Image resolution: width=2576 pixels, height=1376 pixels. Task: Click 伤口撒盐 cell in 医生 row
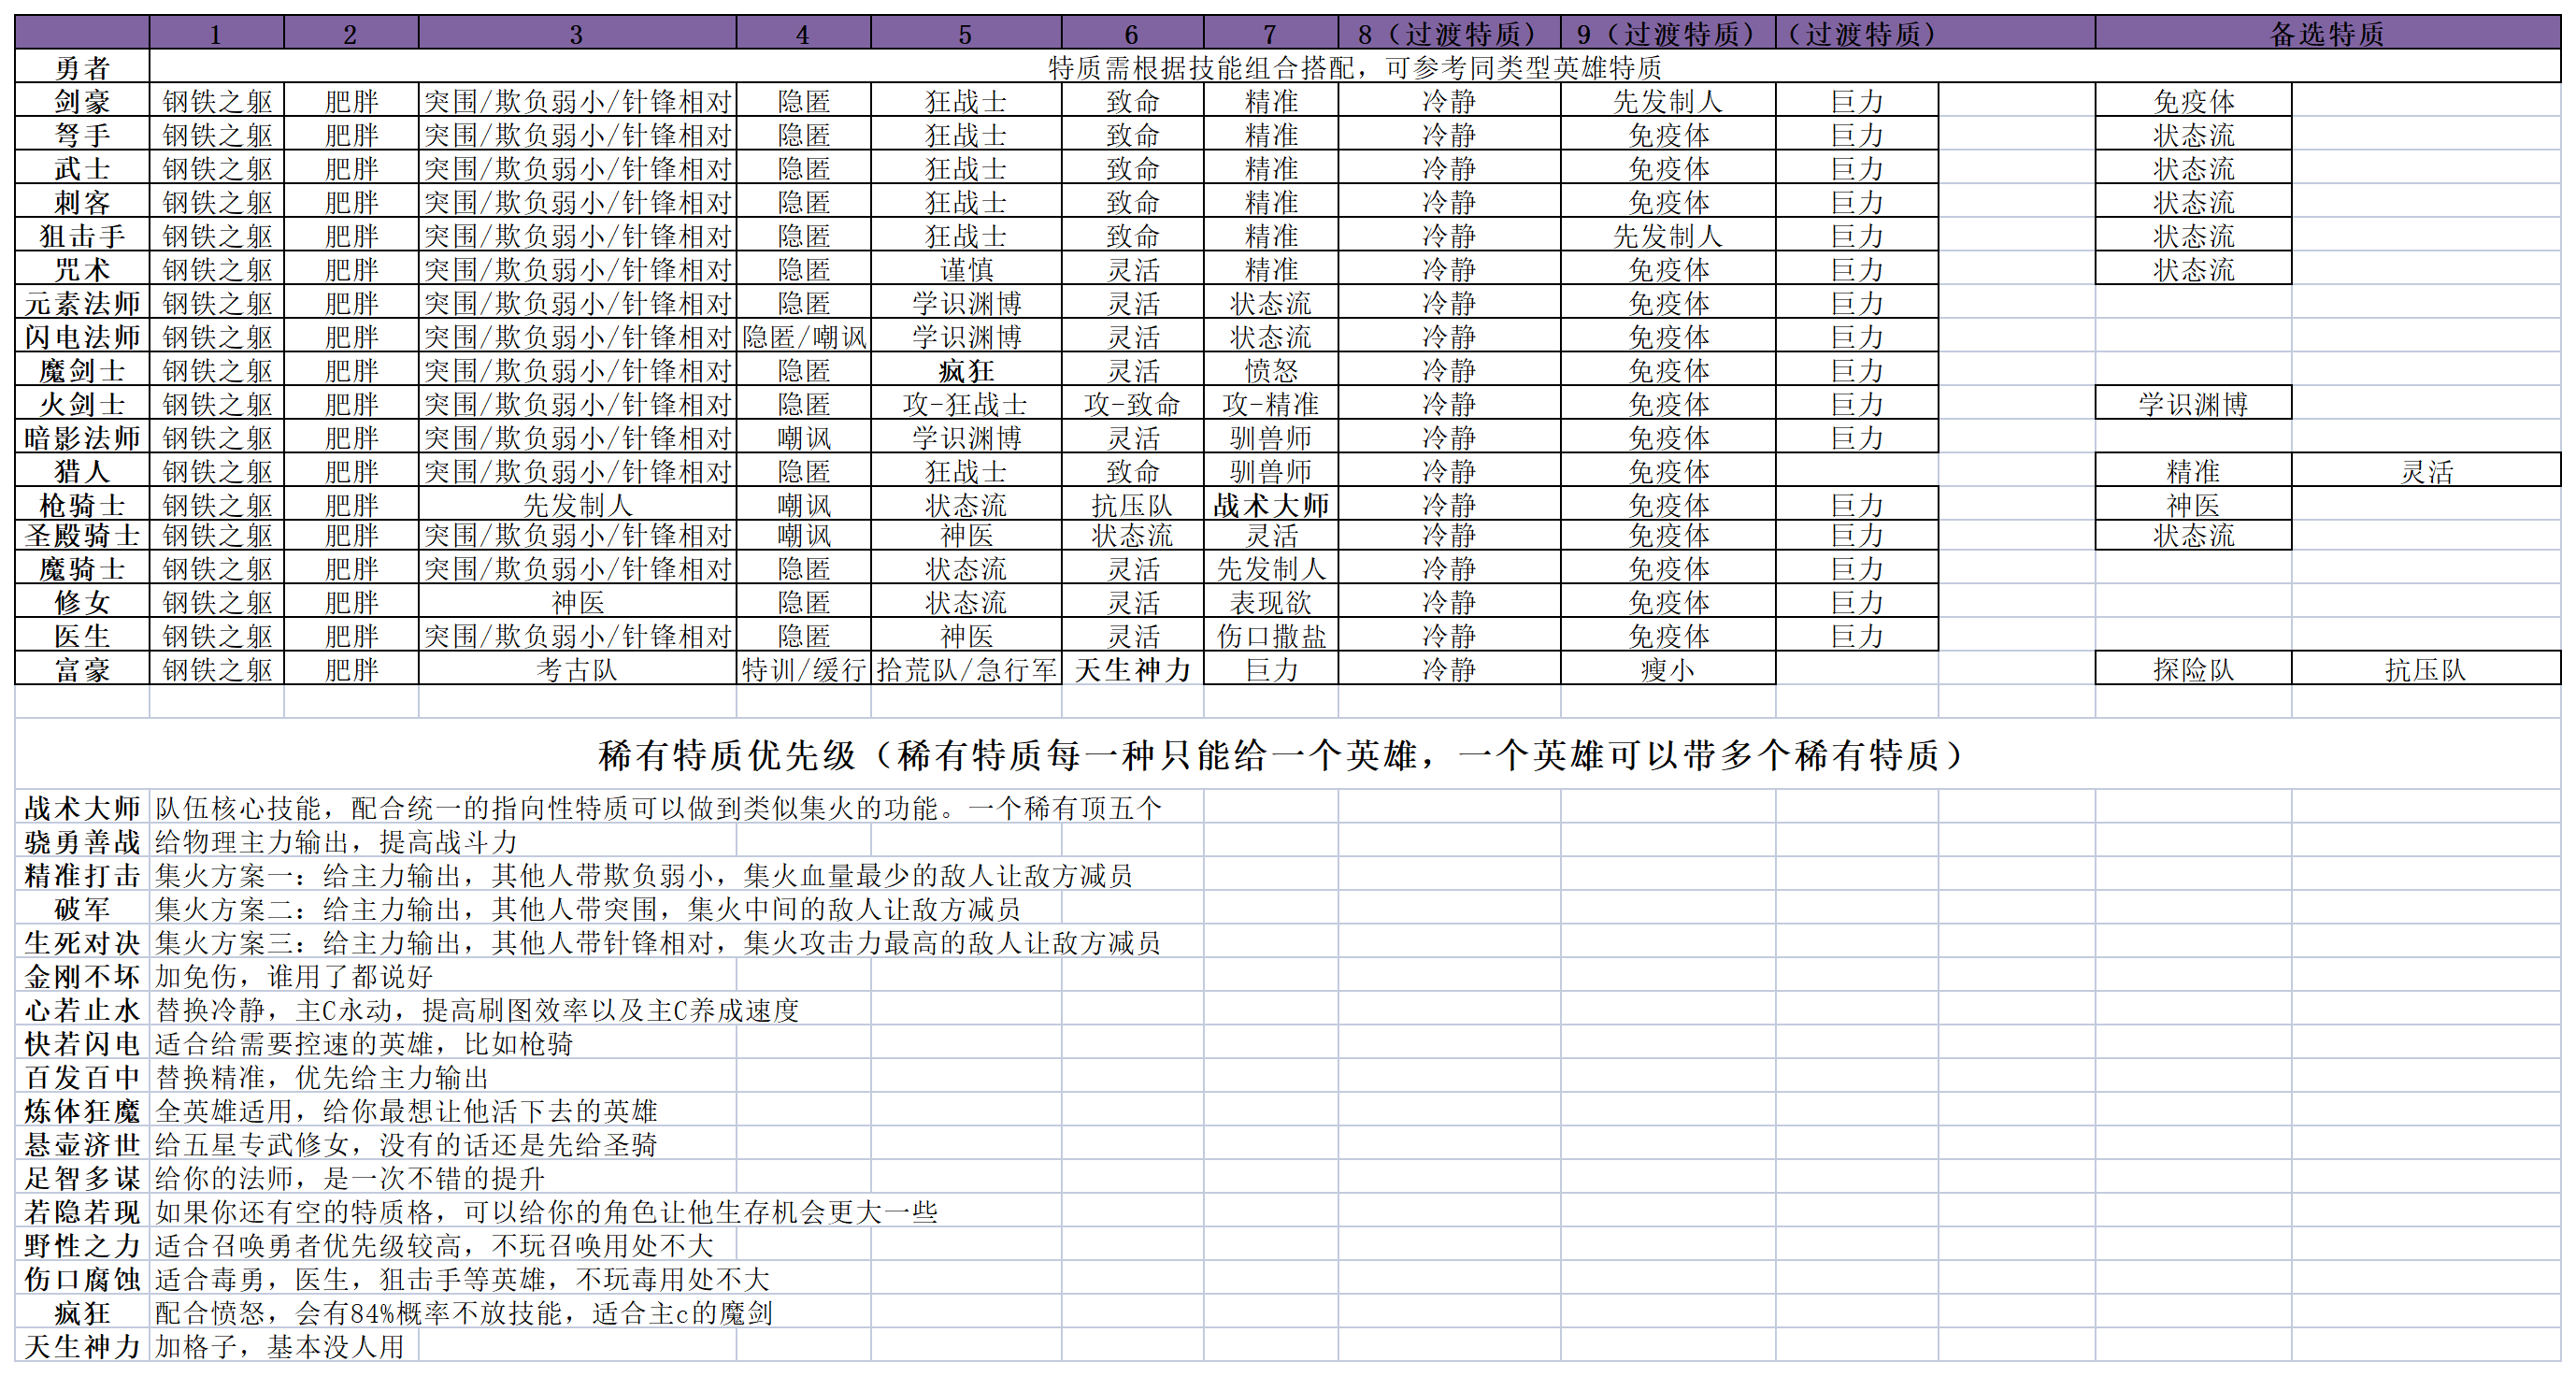1271,636
